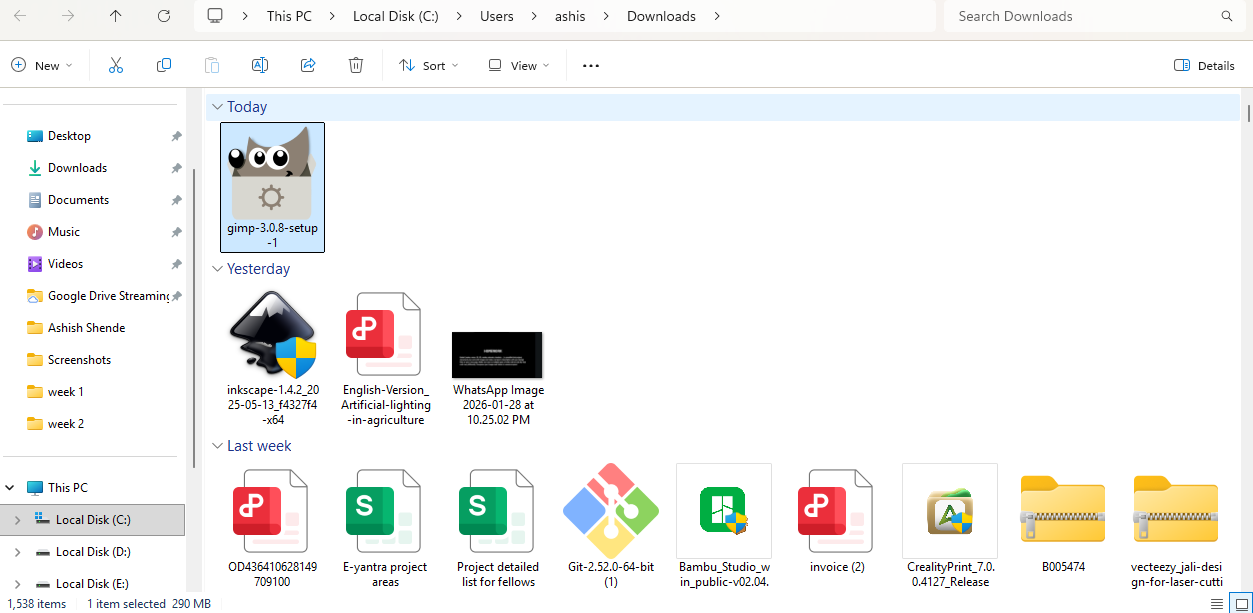The height and width of the screenshot is (613, 1253).
Task: Select the E-yantra project areas spreadsheet
Action: pyautogui.click(x=385, y=527)
